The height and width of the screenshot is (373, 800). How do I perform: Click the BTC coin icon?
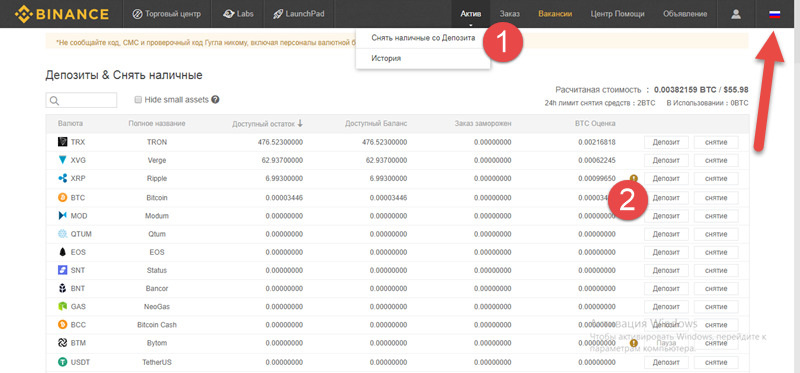pos(63,197)
